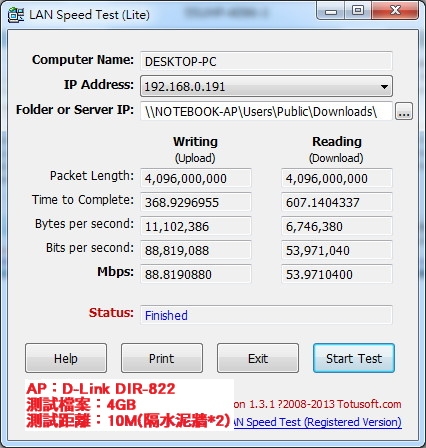Screen dimensions: 426x448
Task: Open the IP Address dropdown arrow
Action: pos(384,87)
